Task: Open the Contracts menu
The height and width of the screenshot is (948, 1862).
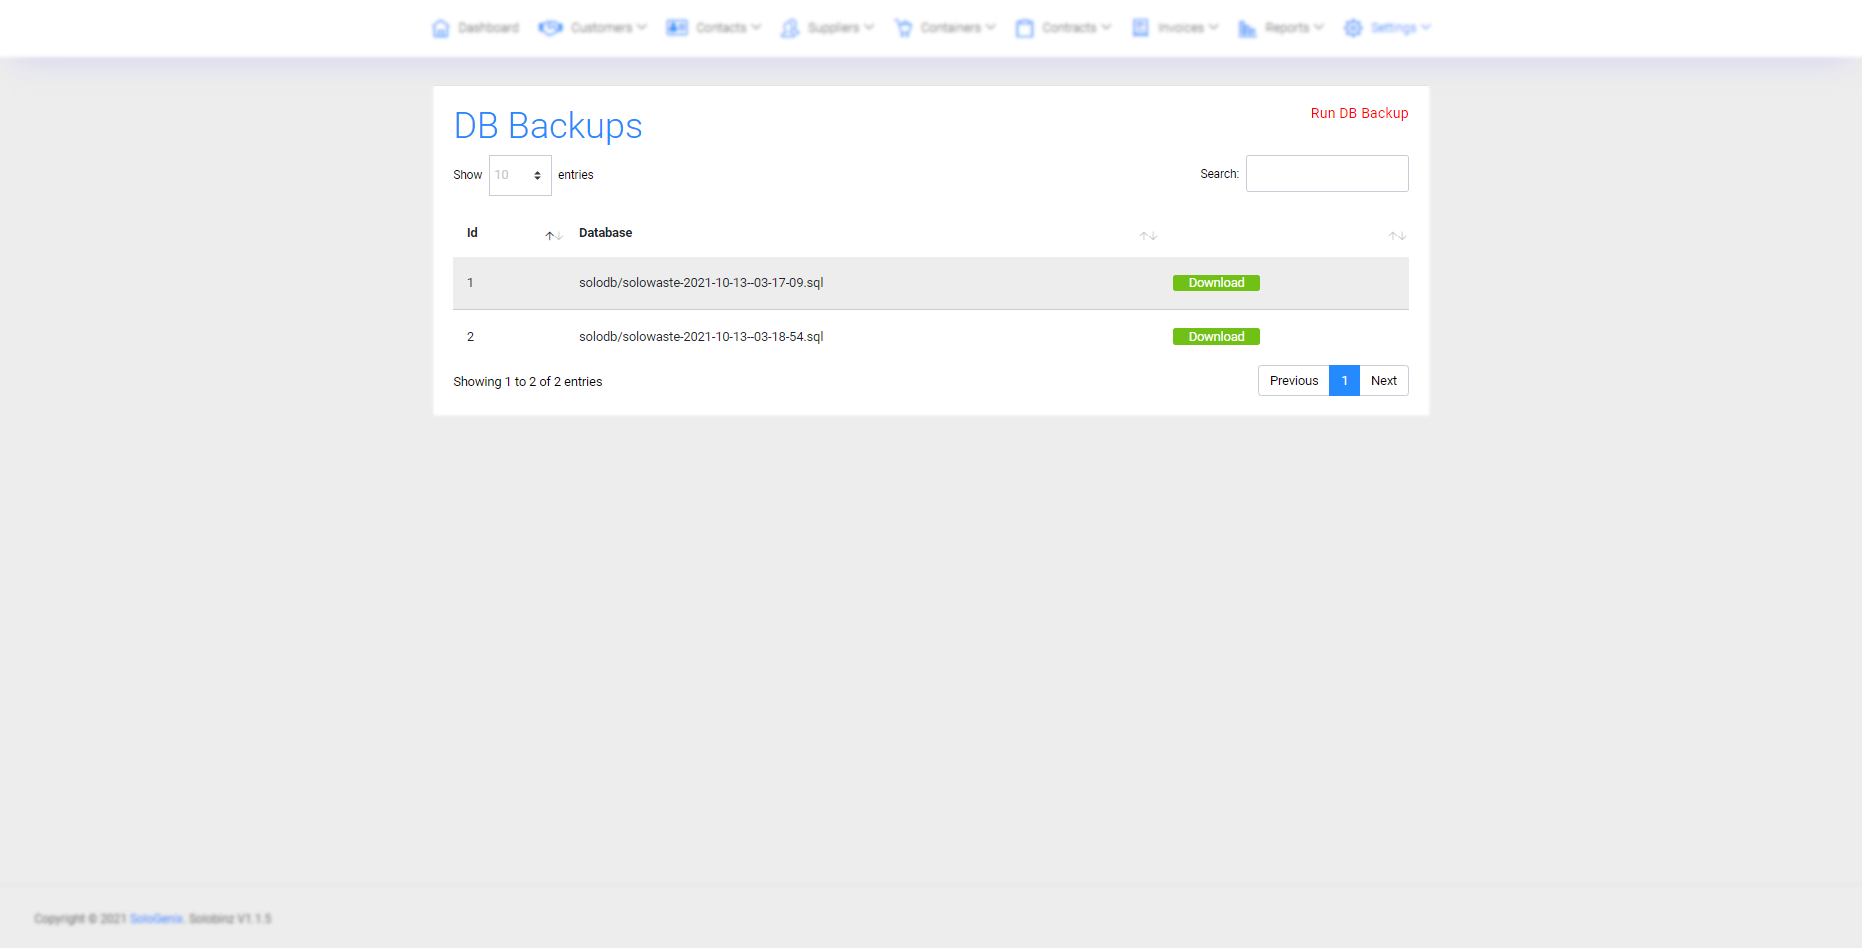Action: click(1069, 28)
